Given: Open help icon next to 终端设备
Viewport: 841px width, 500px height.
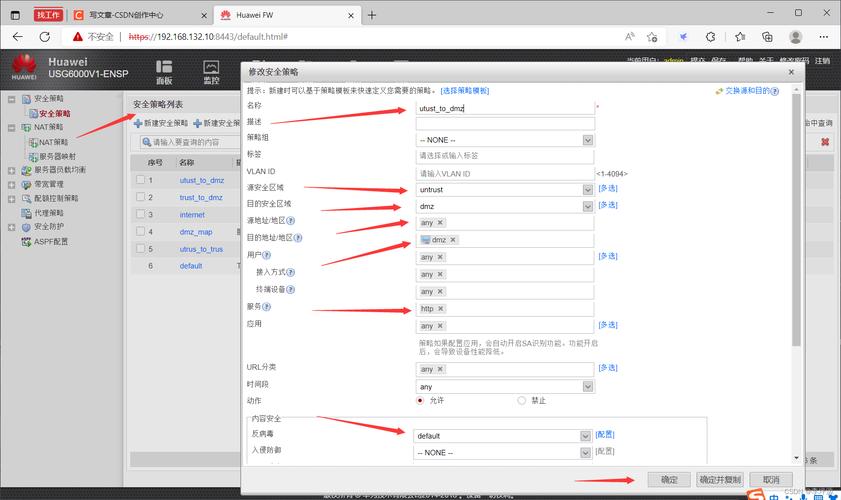Looking at the screenshot, I should tap(291, 290).
